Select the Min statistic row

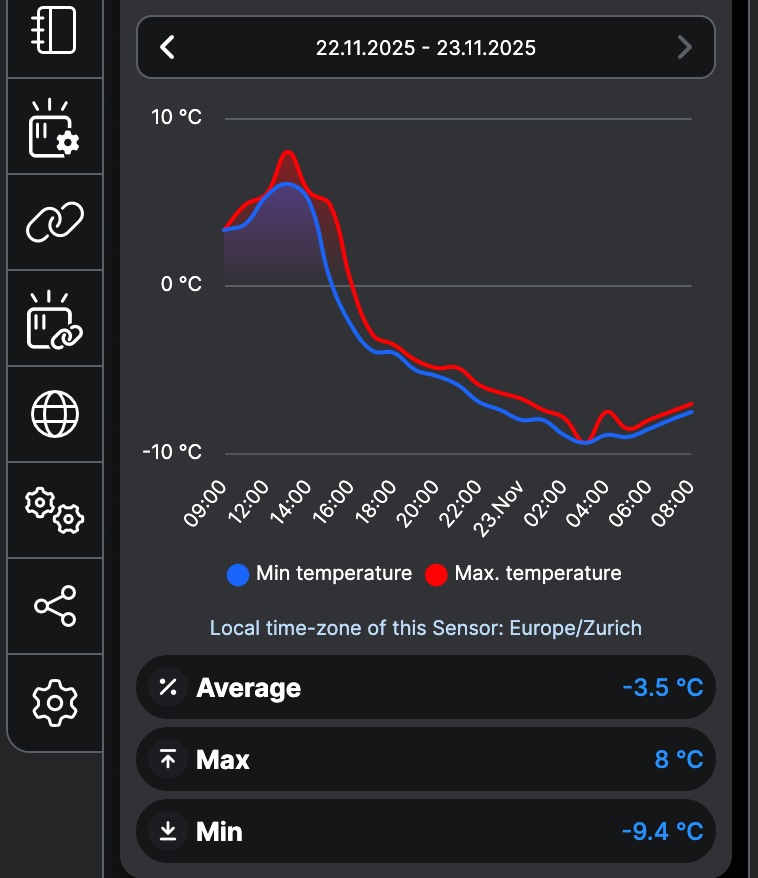pos(426,831)
